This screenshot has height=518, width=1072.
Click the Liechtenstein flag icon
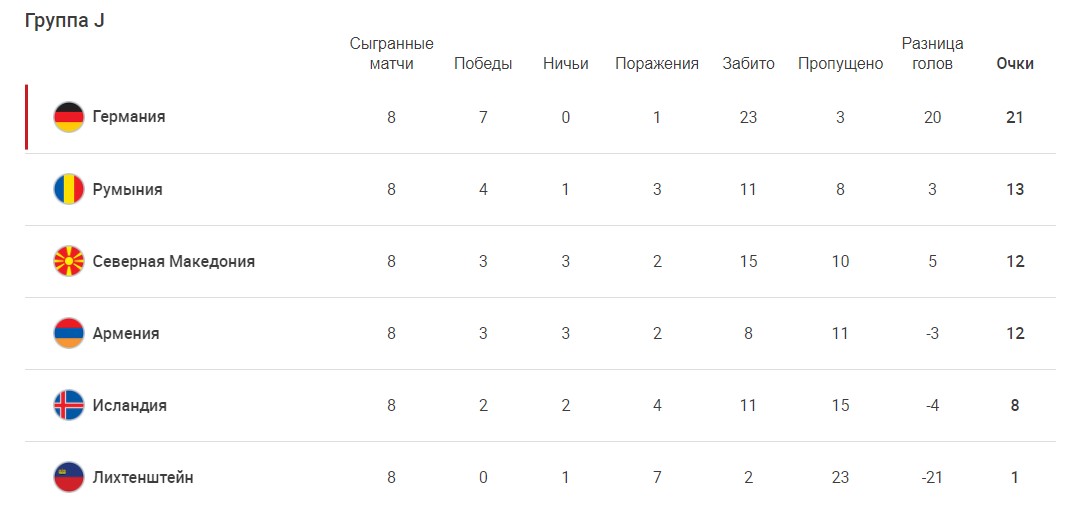click(x=69, y=477)
